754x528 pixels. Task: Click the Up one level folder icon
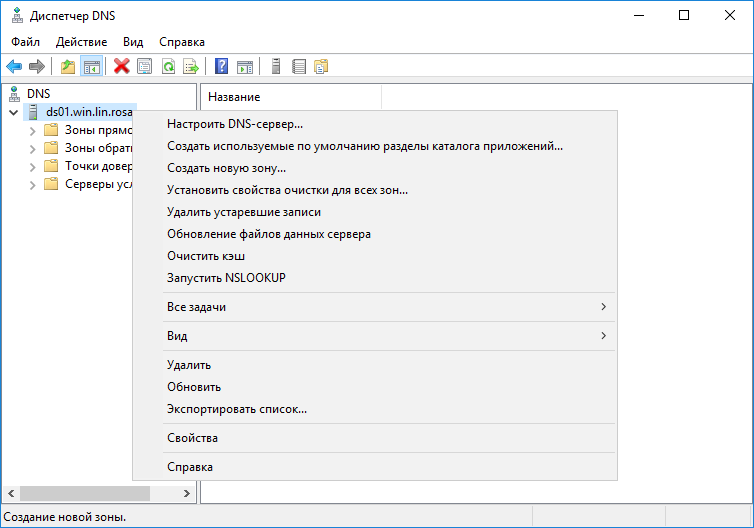point(68,67)
